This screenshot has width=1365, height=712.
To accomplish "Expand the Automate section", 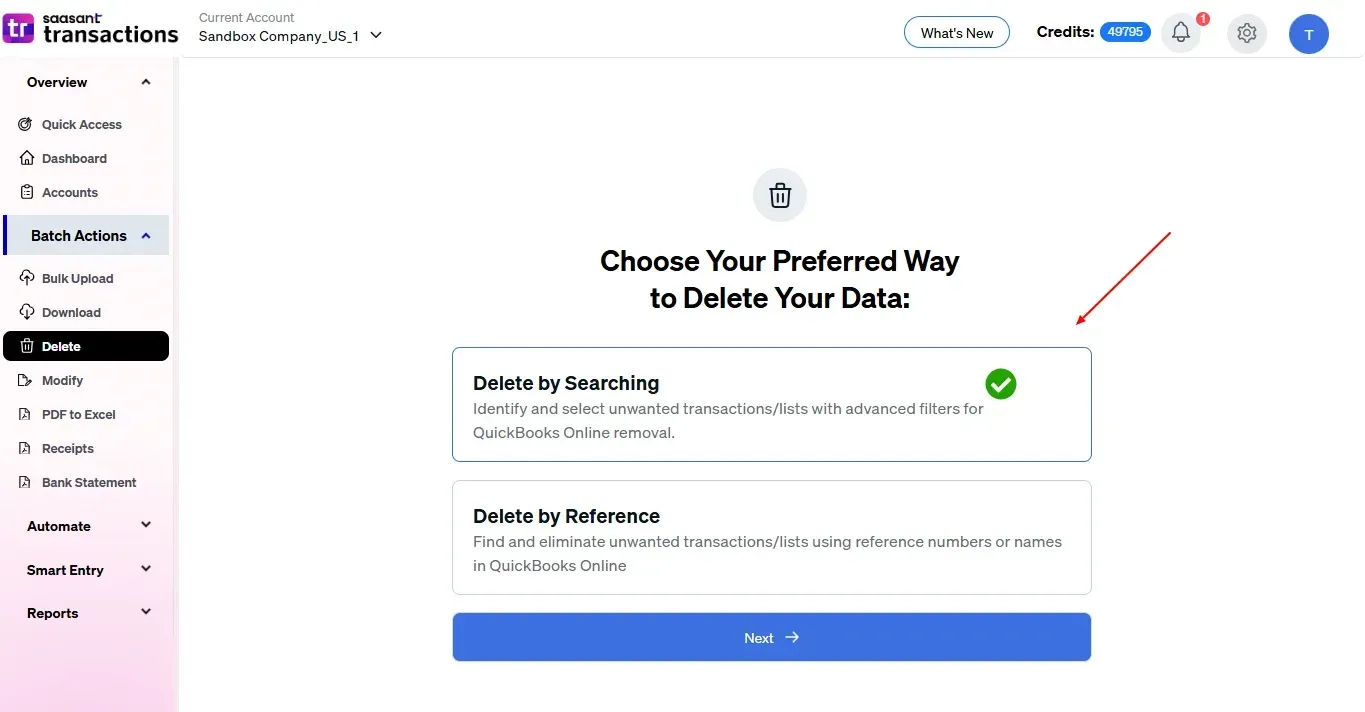I will tap(88, 526).
